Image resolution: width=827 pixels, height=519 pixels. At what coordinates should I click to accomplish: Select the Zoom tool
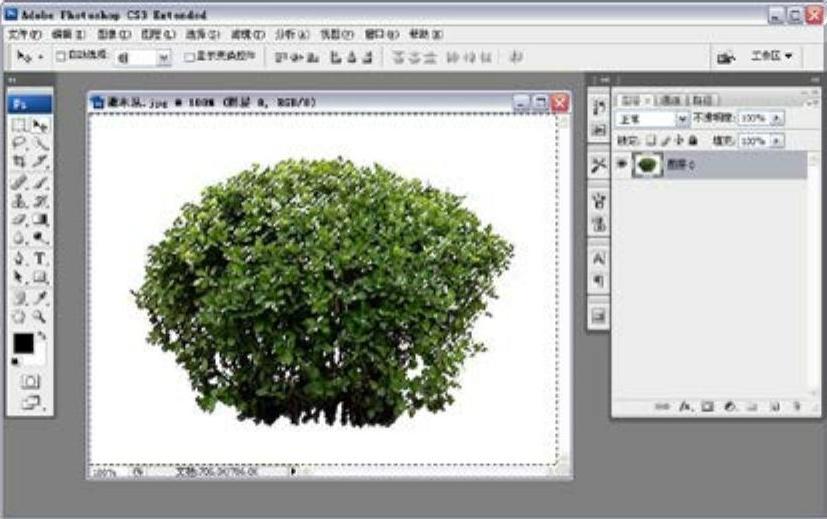point(40,316)
